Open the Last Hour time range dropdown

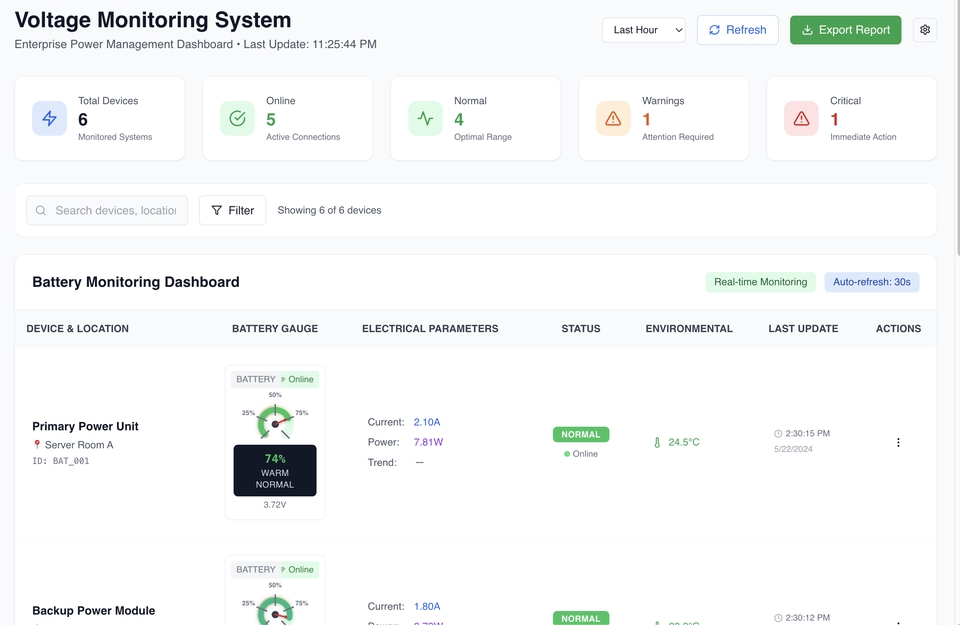click(x=643, y=30)
